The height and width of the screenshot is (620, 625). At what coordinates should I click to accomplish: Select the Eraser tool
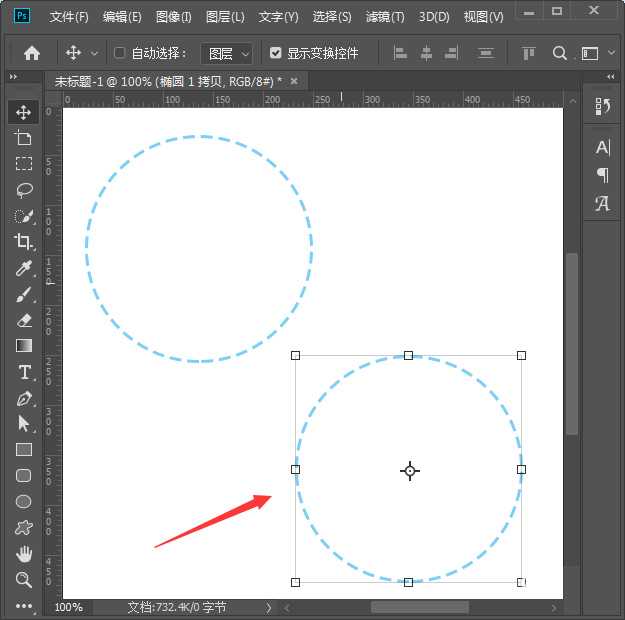coord(24,319)
